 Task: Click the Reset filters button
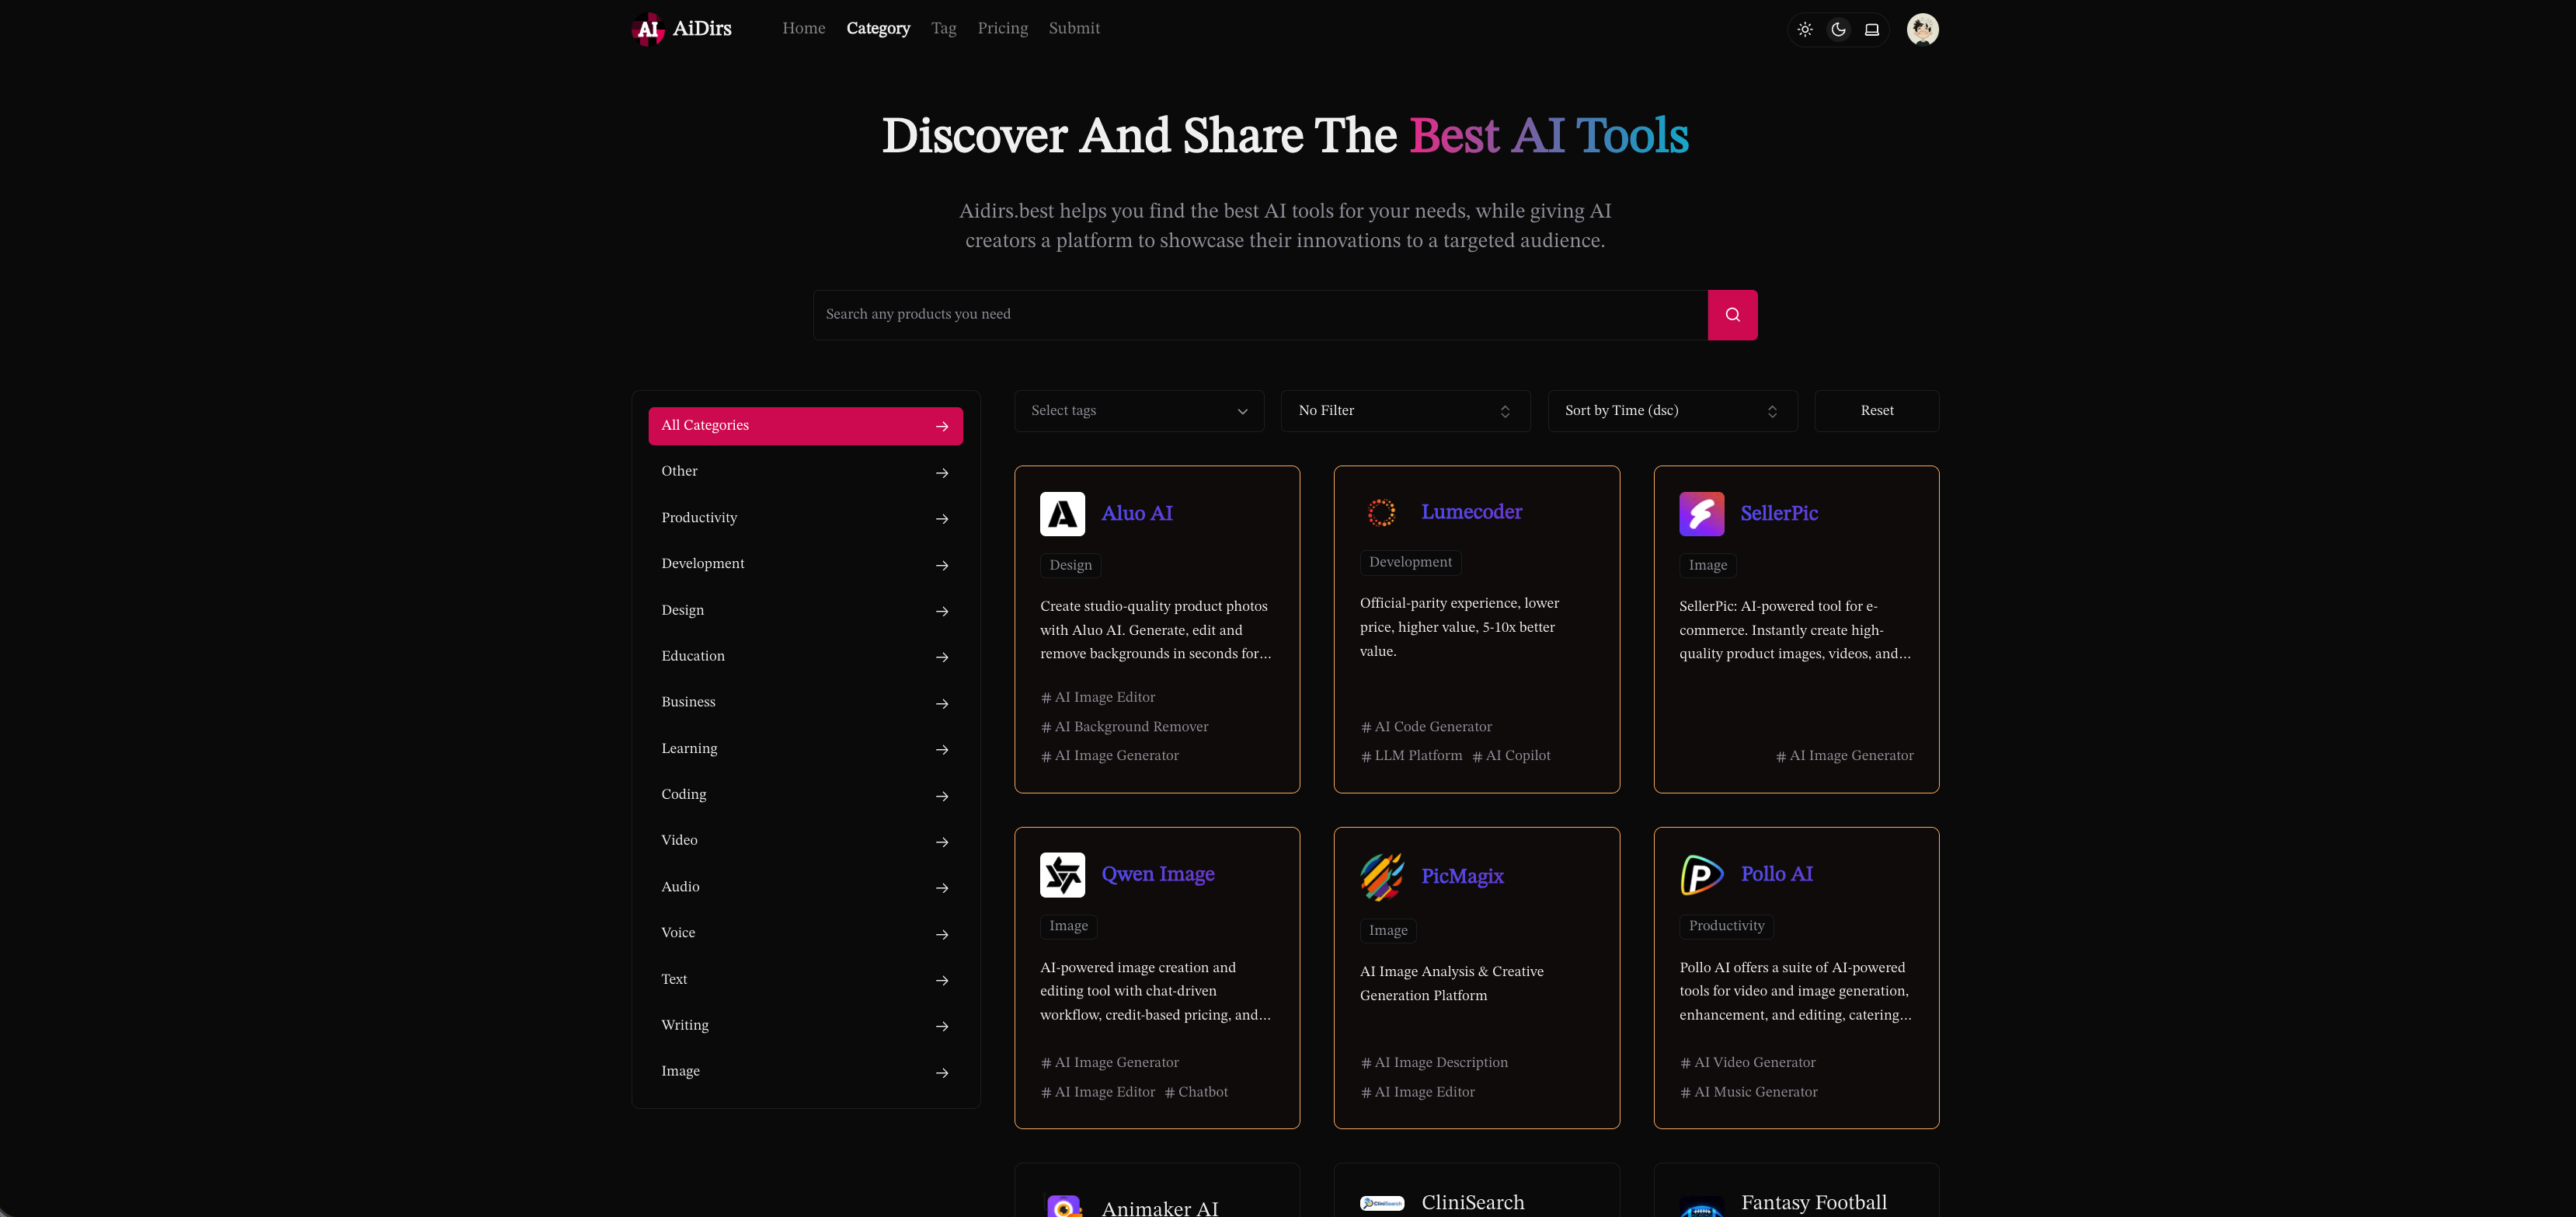coord(1876,411)
